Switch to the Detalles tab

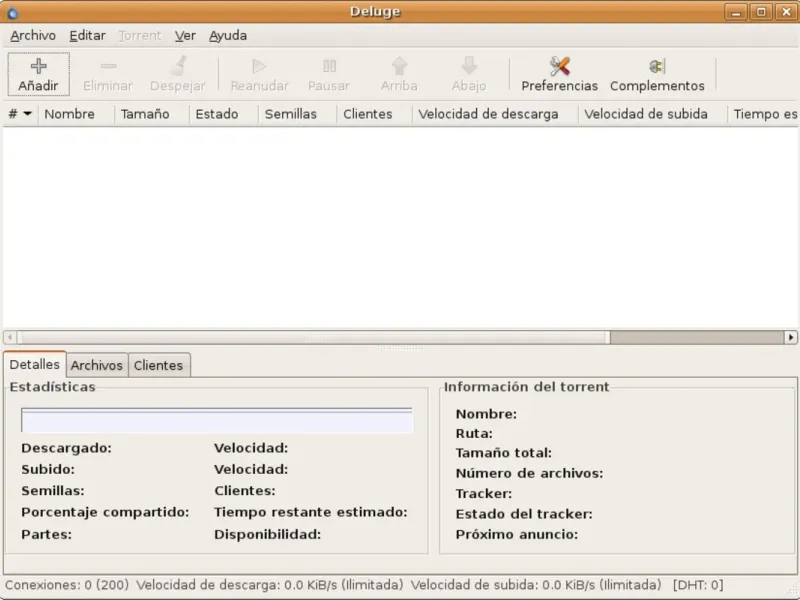click(35, 364)
